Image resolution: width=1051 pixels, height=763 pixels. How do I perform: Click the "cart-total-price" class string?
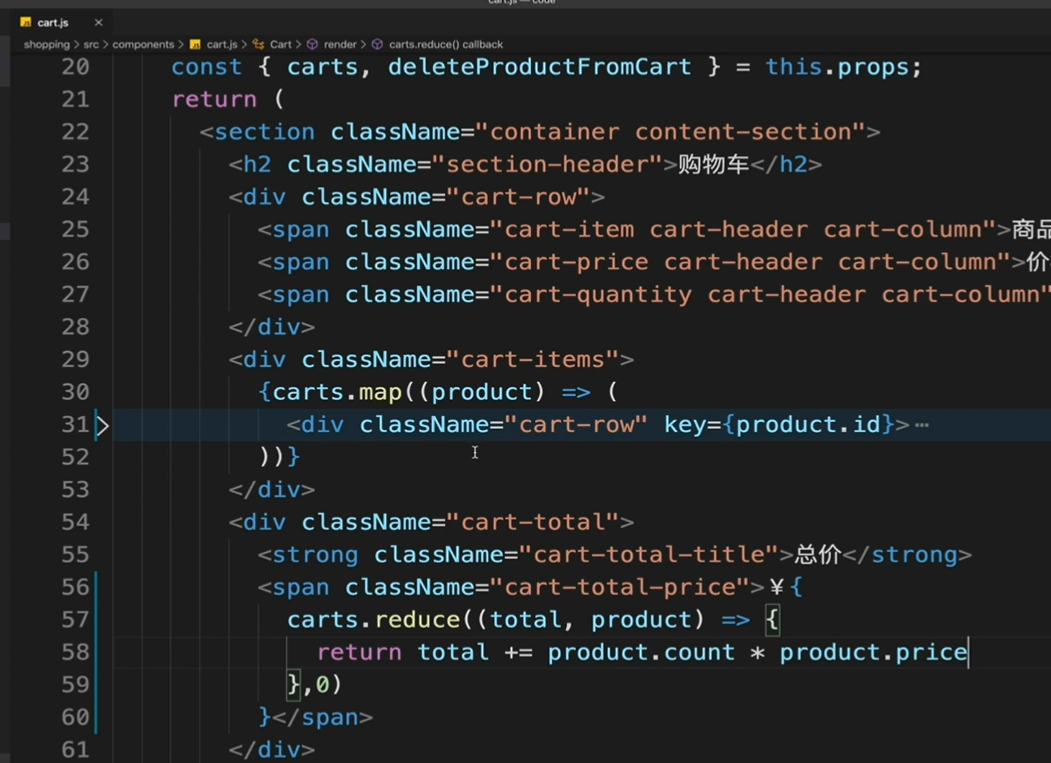(x=619, y=588)
